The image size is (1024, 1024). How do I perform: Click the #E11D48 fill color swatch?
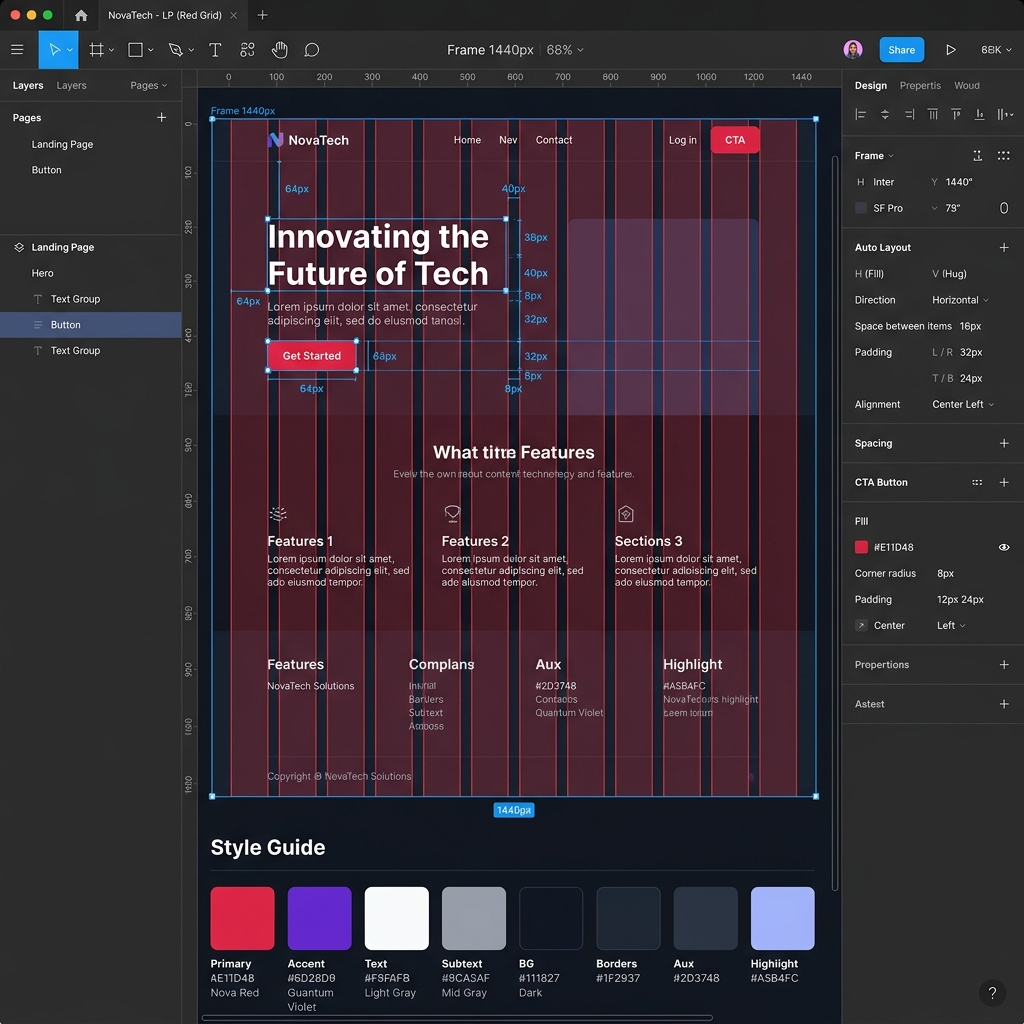click(x=861, y=547)
